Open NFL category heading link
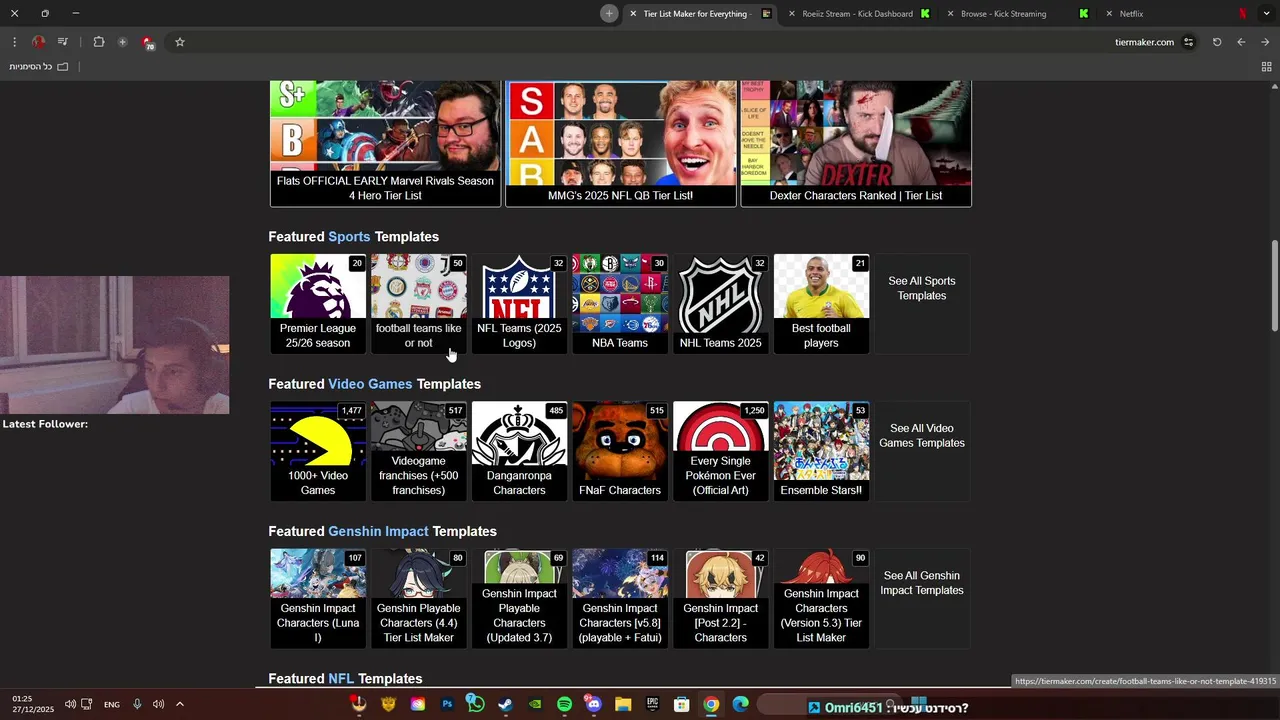 [341, 678]
